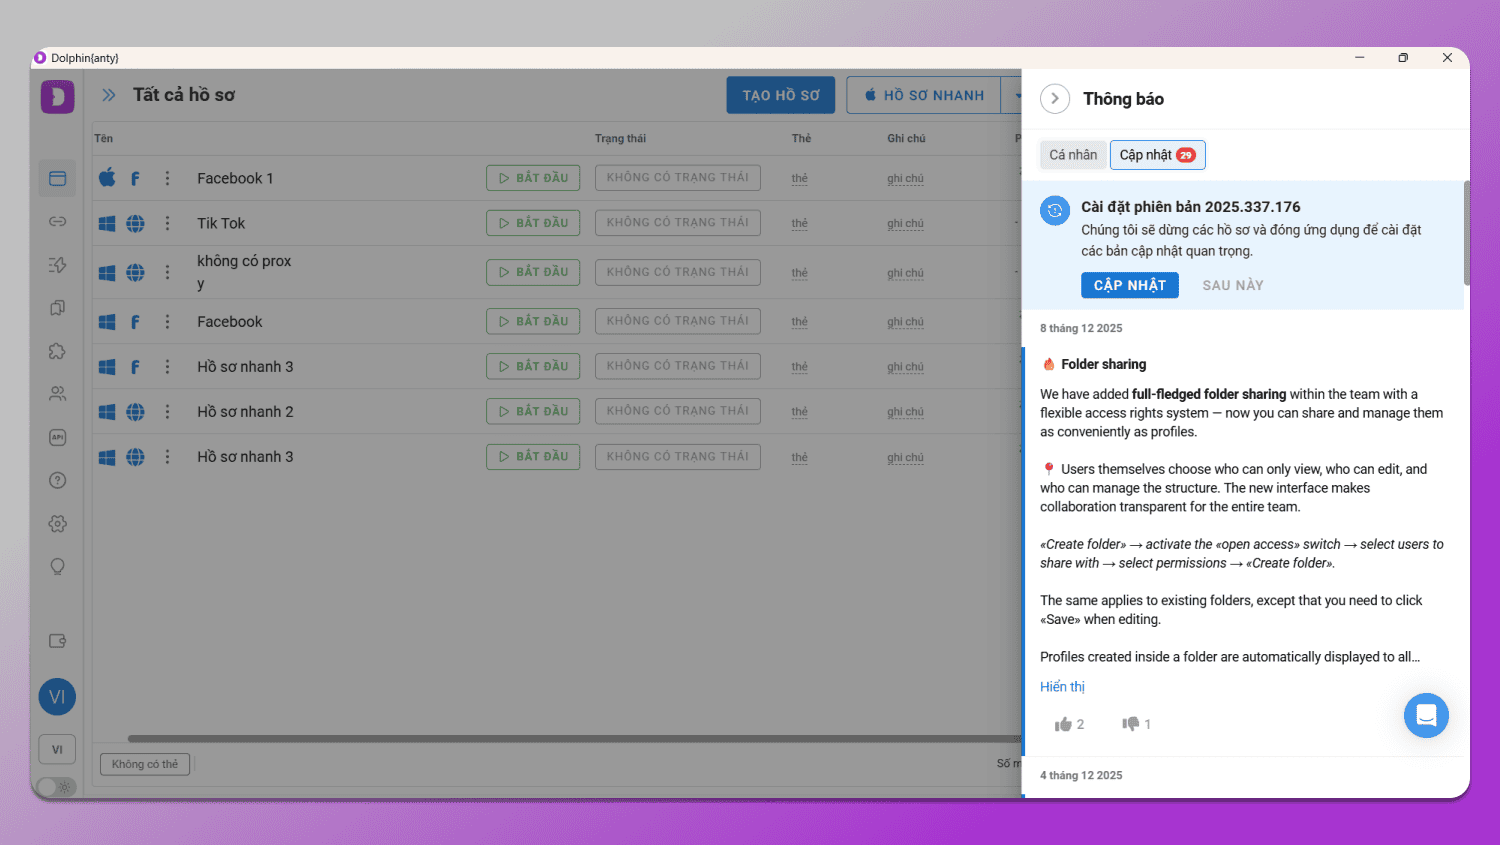Click the notification panel vertical scrollbar
The image size is (1500, 845).
[1466, 232]
